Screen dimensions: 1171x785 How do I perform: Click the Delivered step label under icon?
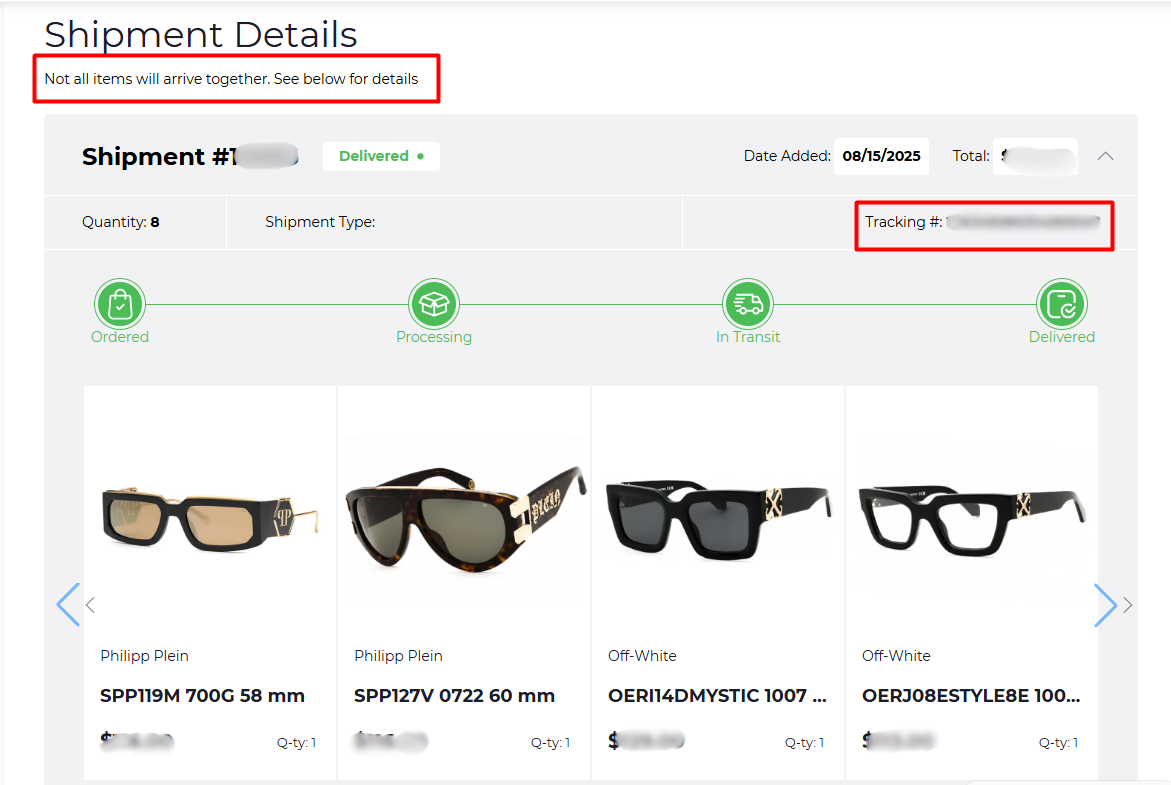[1062, 337]
